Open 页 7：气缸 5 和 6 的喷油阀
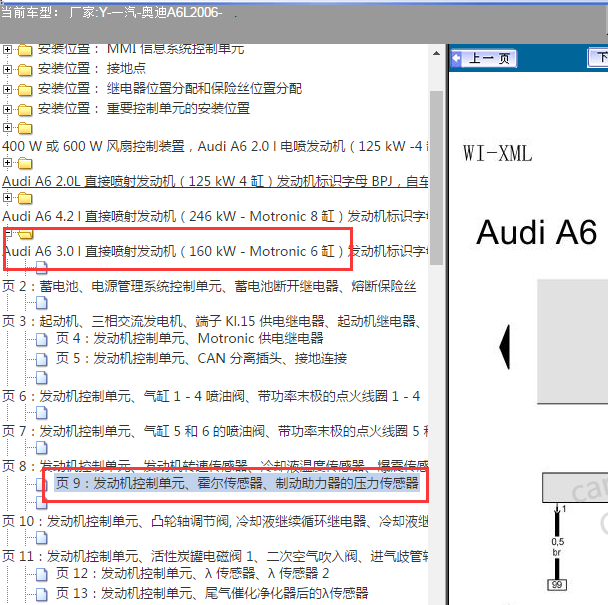This screenshot has width=608, height=605. 215,431
